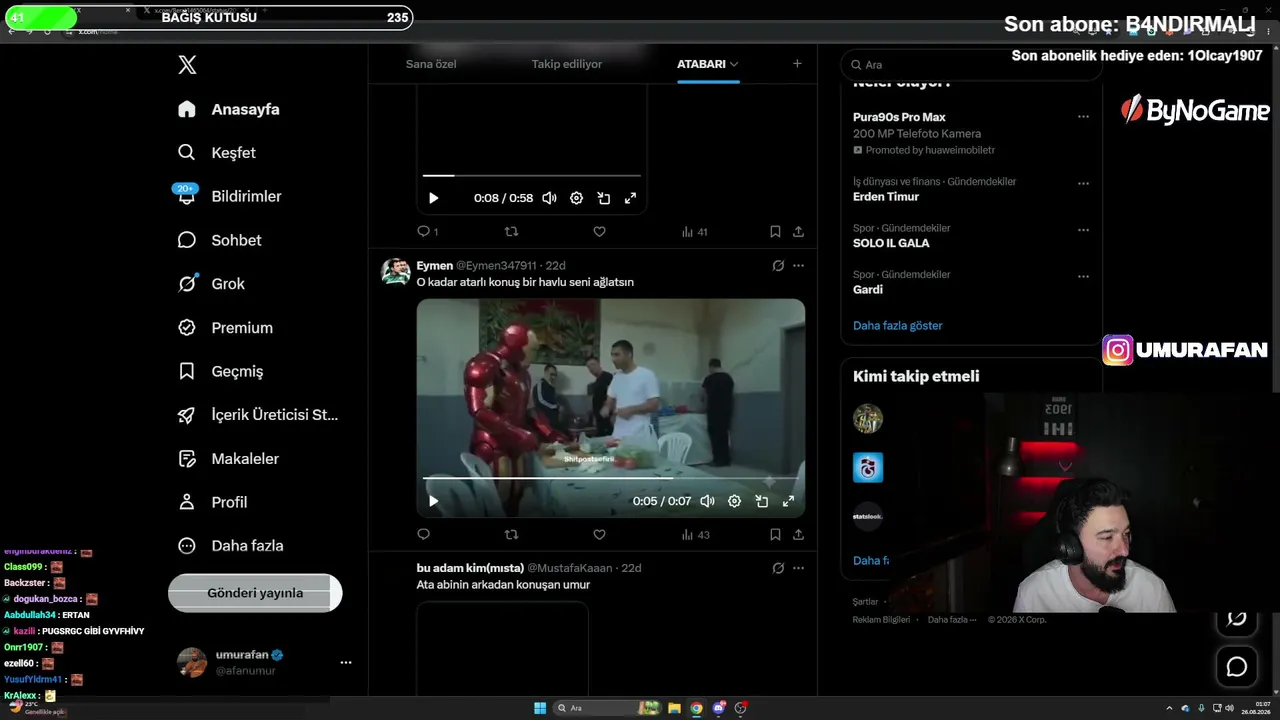
Task: Go to Profil page
Action: click(x=212, y=502)
